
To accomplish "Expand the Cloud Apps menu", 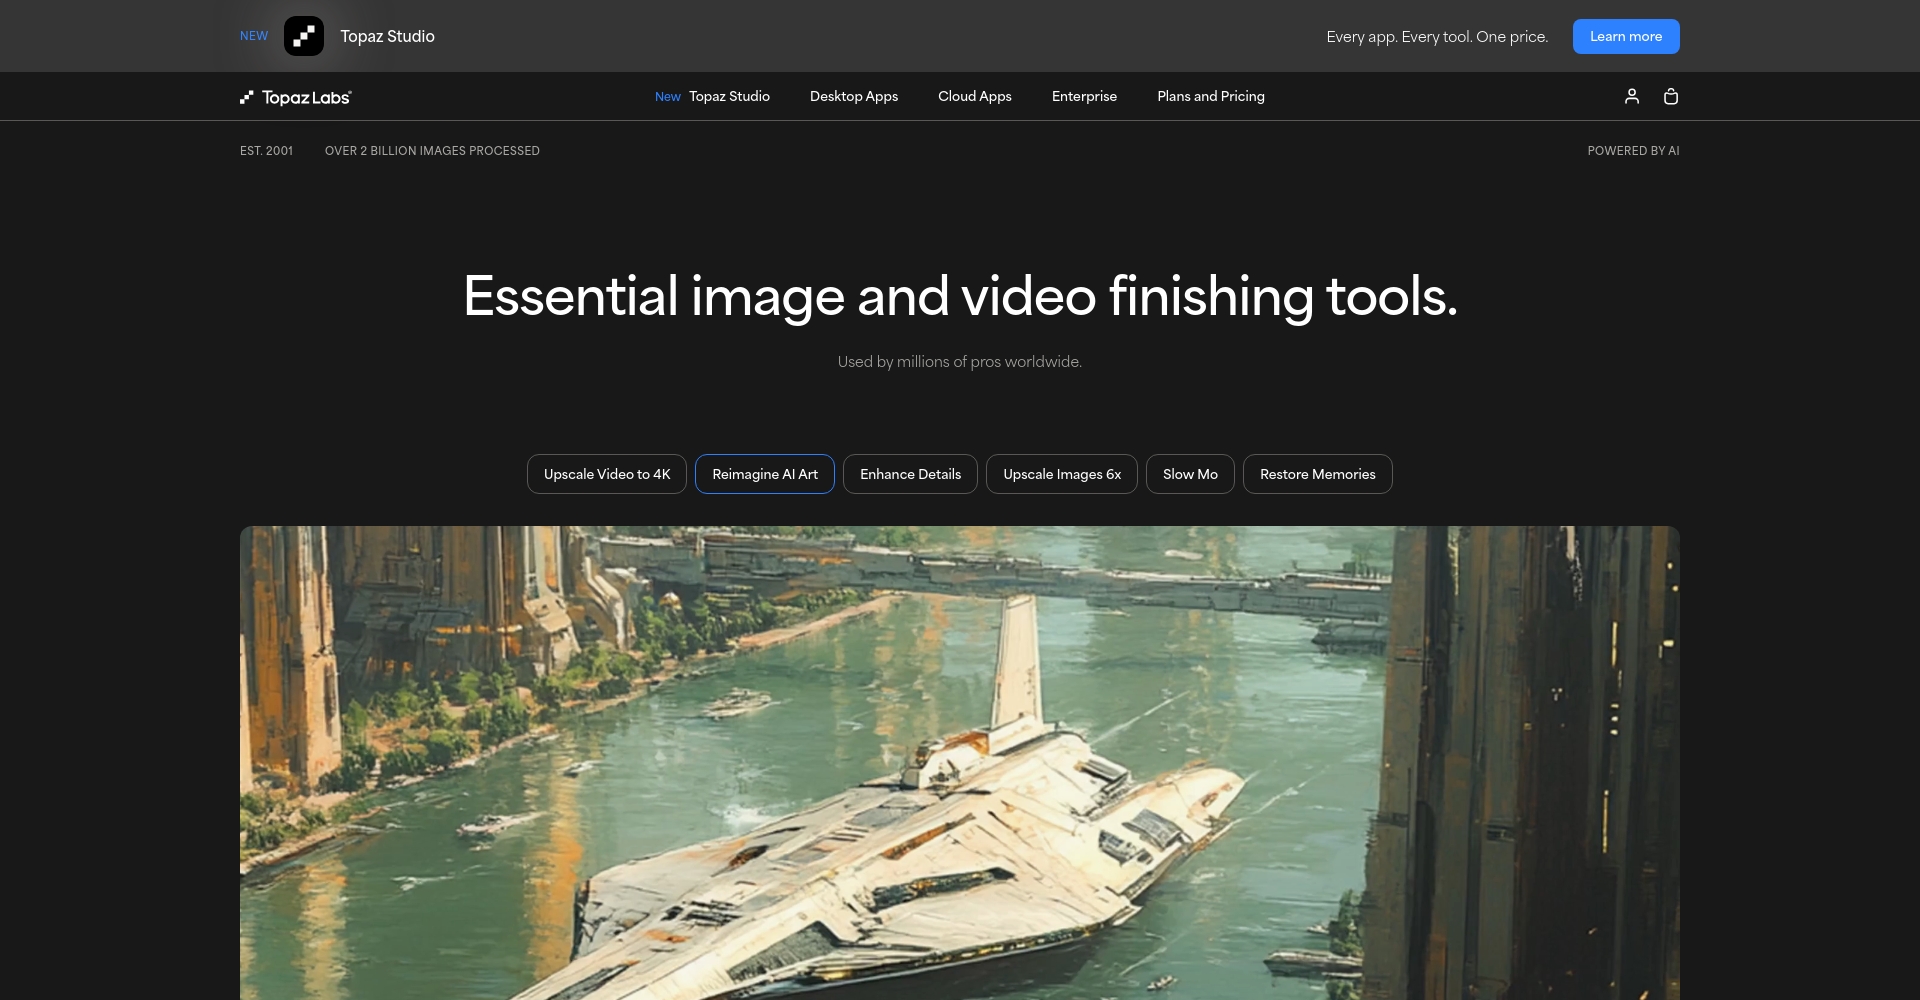I will point(974,96).
